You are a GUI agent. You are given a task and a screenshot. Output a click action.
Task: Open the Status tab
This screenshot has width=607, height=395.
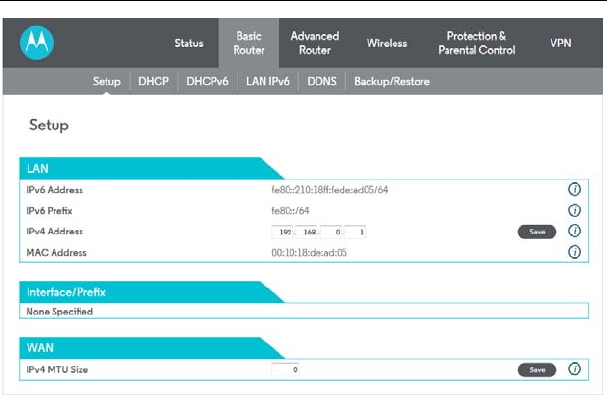tap(189, 43)
